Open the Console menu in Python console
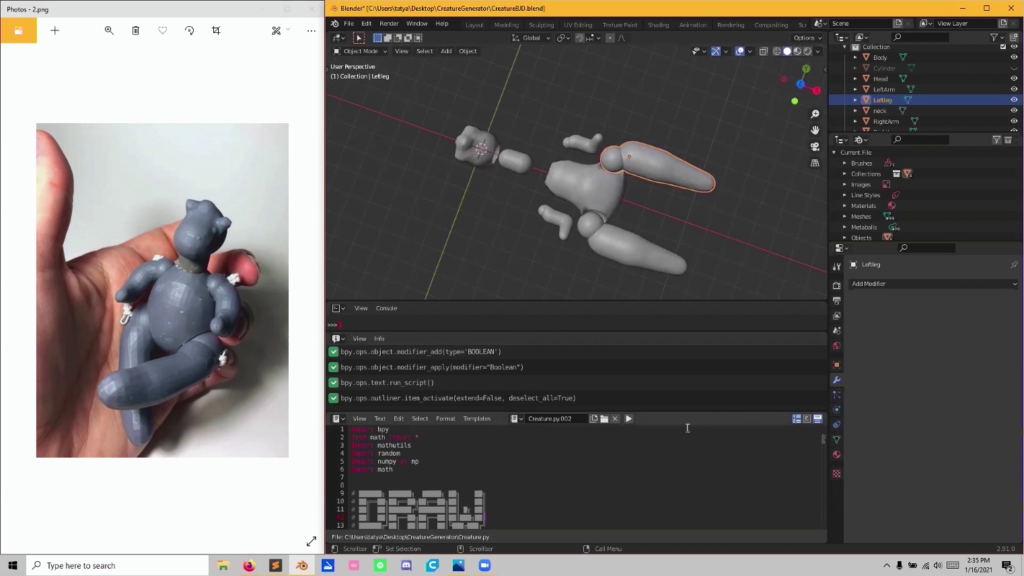This screenshot has width=1024, height=576. (387, 308)
